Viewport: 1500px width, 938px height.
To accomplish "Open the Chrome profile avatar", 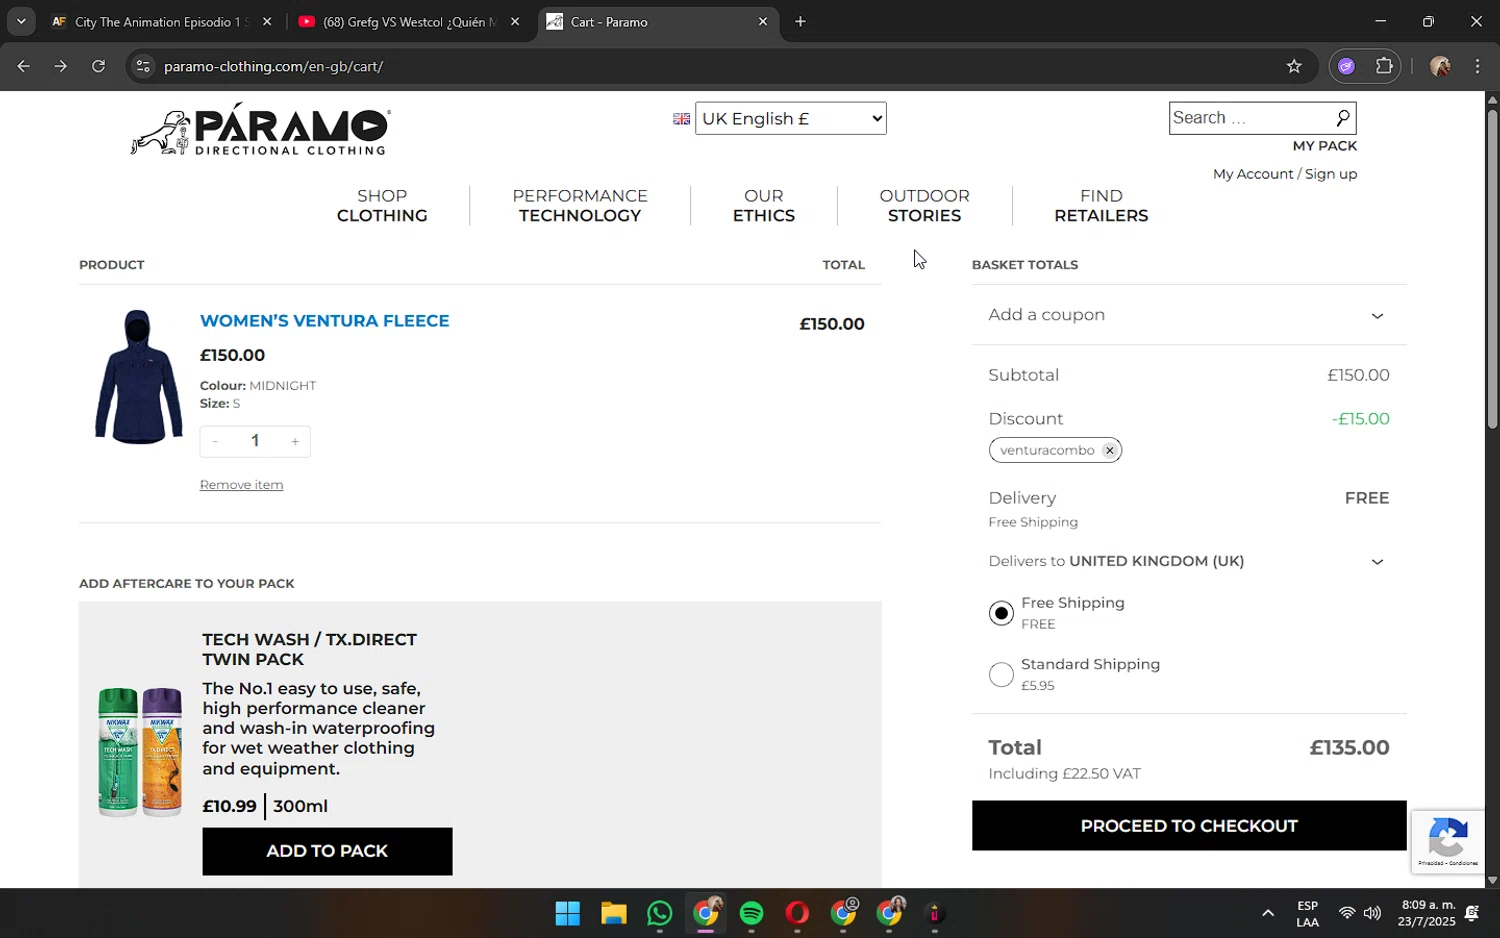I will tap(1440, 66).
